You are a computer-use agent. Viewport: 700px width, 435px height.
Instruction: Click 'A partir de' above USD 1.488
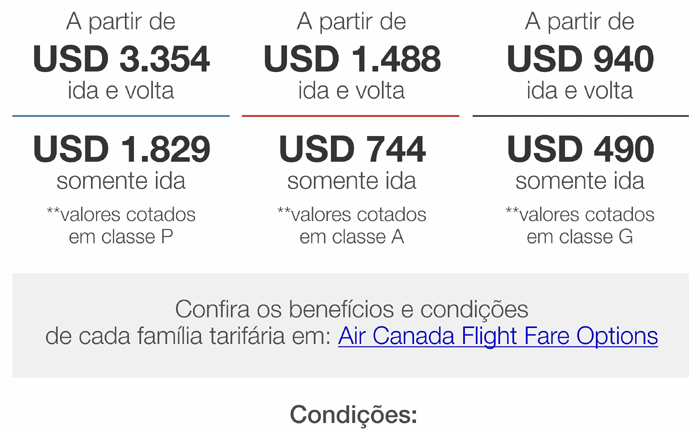pos(352,22)
